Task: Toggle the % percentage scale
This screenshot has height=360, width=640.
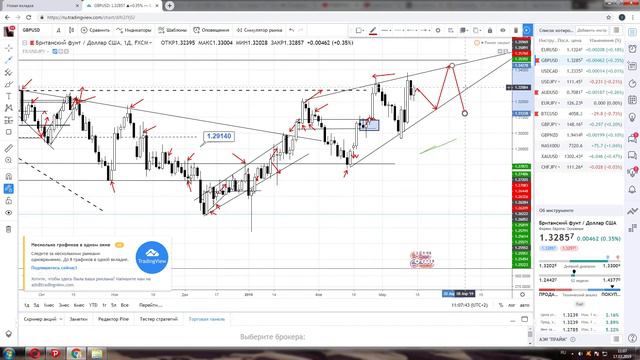Action: point(501,305)
